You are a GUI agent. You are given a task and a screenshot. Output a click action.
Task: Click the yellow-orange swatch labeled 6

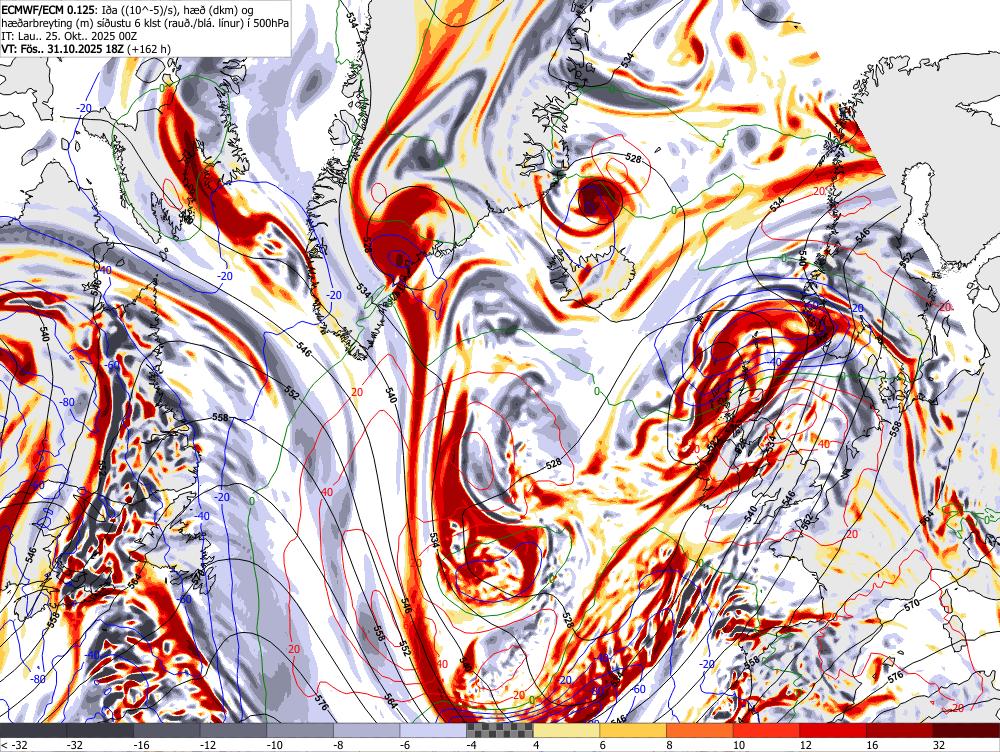[633, 730]
